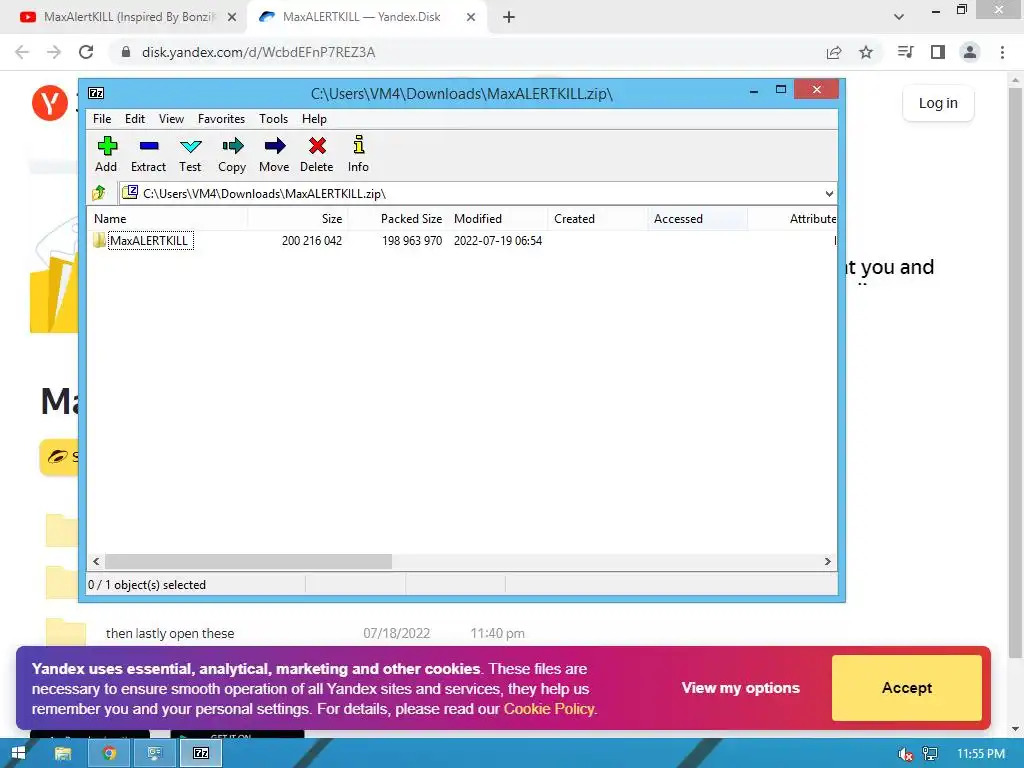Open Chrome media control icon
The image size is (1024, 768).
point(905,52)
